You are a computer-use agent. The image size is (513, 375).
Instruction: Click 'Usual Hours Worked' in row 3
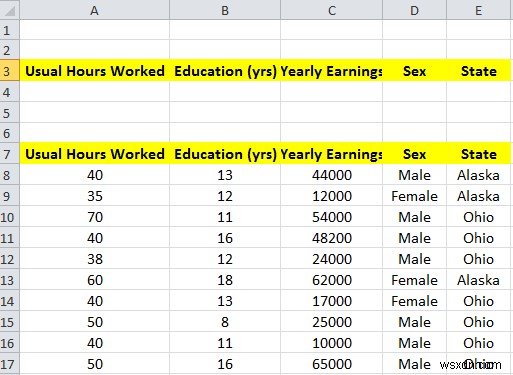(x=95, y=71)
